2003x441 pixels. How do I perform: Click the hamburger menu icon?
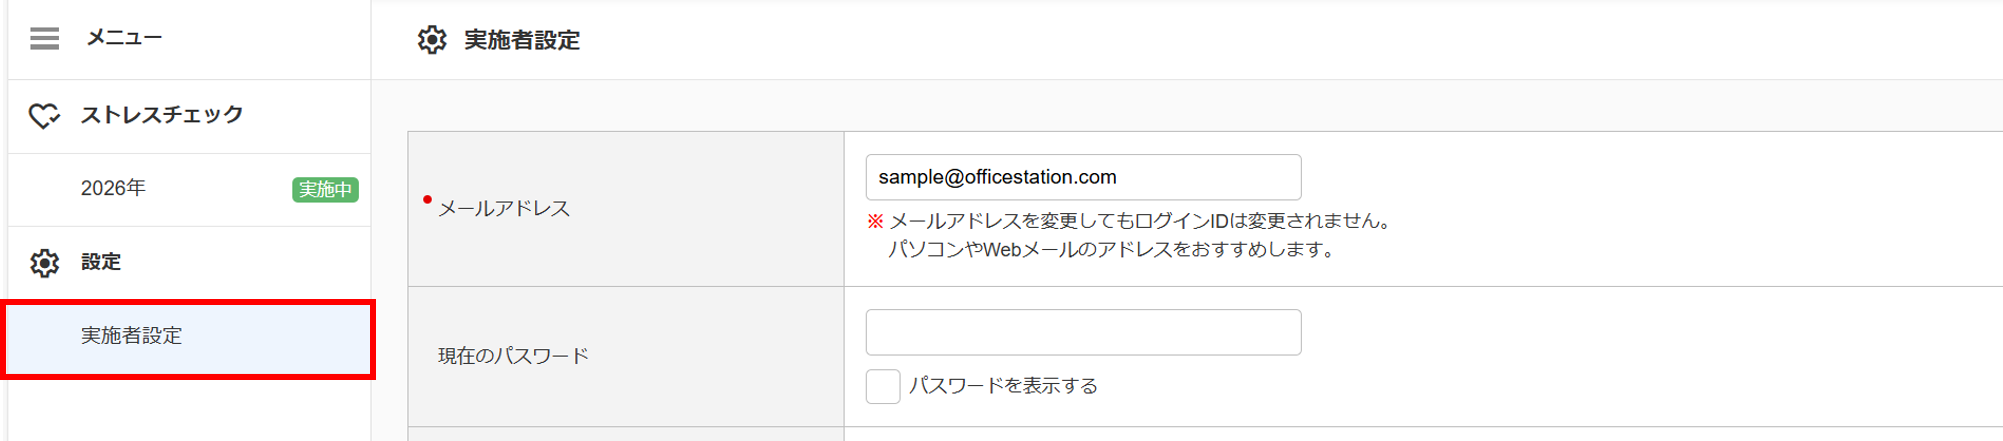tap(44, 38)
